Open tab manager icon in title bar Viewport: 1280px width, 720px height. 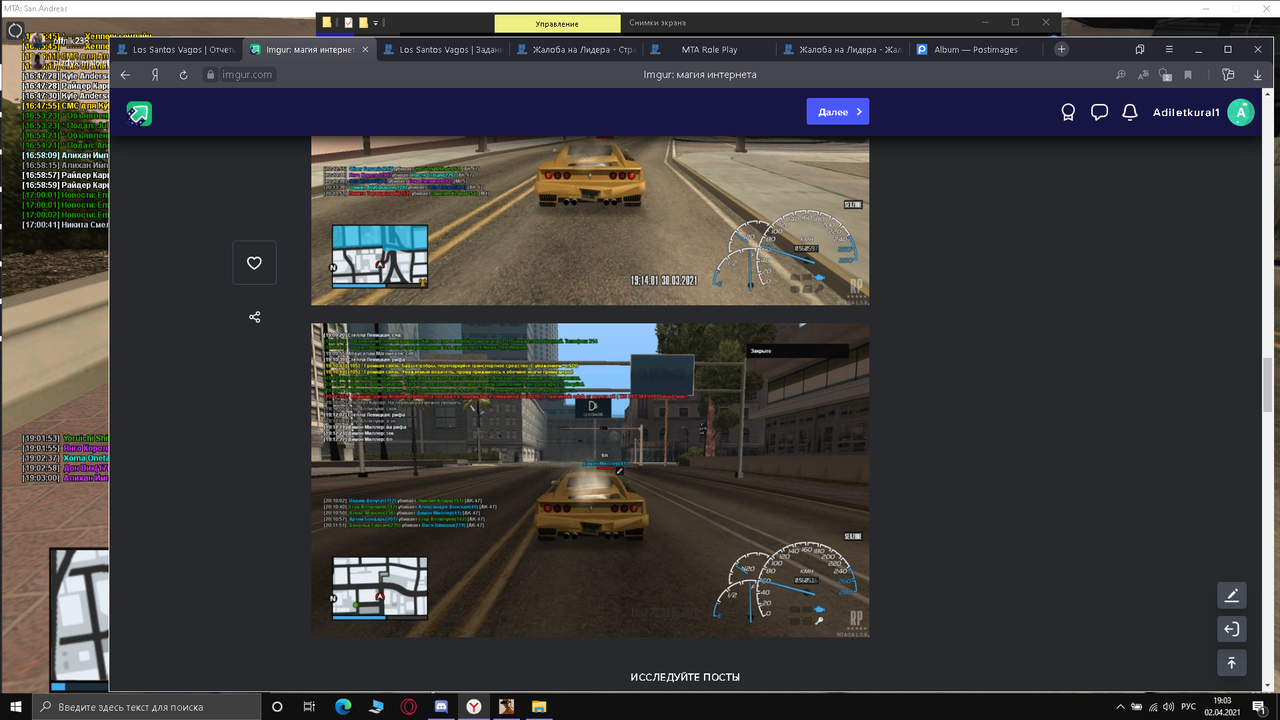pos(1139,49)
